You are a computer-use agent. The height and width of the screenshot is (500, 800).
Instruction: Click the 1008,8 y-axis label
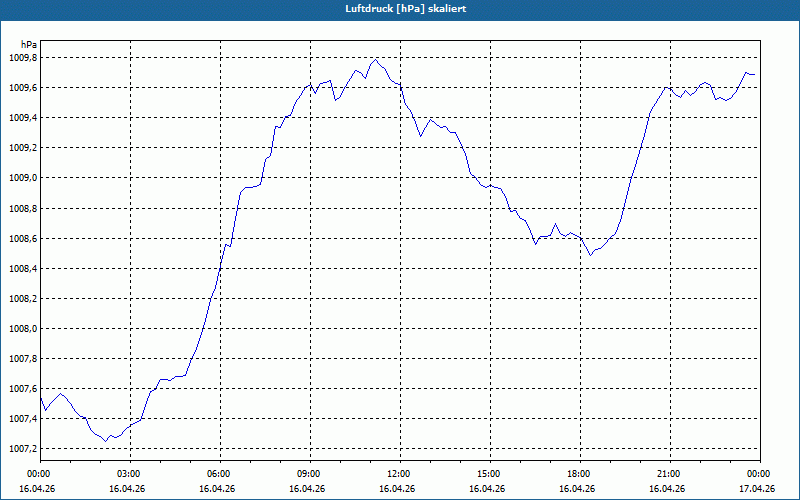tap(23, 208)
